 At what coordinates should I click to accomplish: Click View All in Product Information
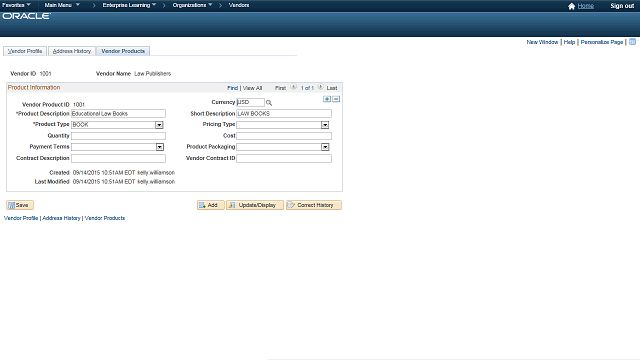click(252, 88)
